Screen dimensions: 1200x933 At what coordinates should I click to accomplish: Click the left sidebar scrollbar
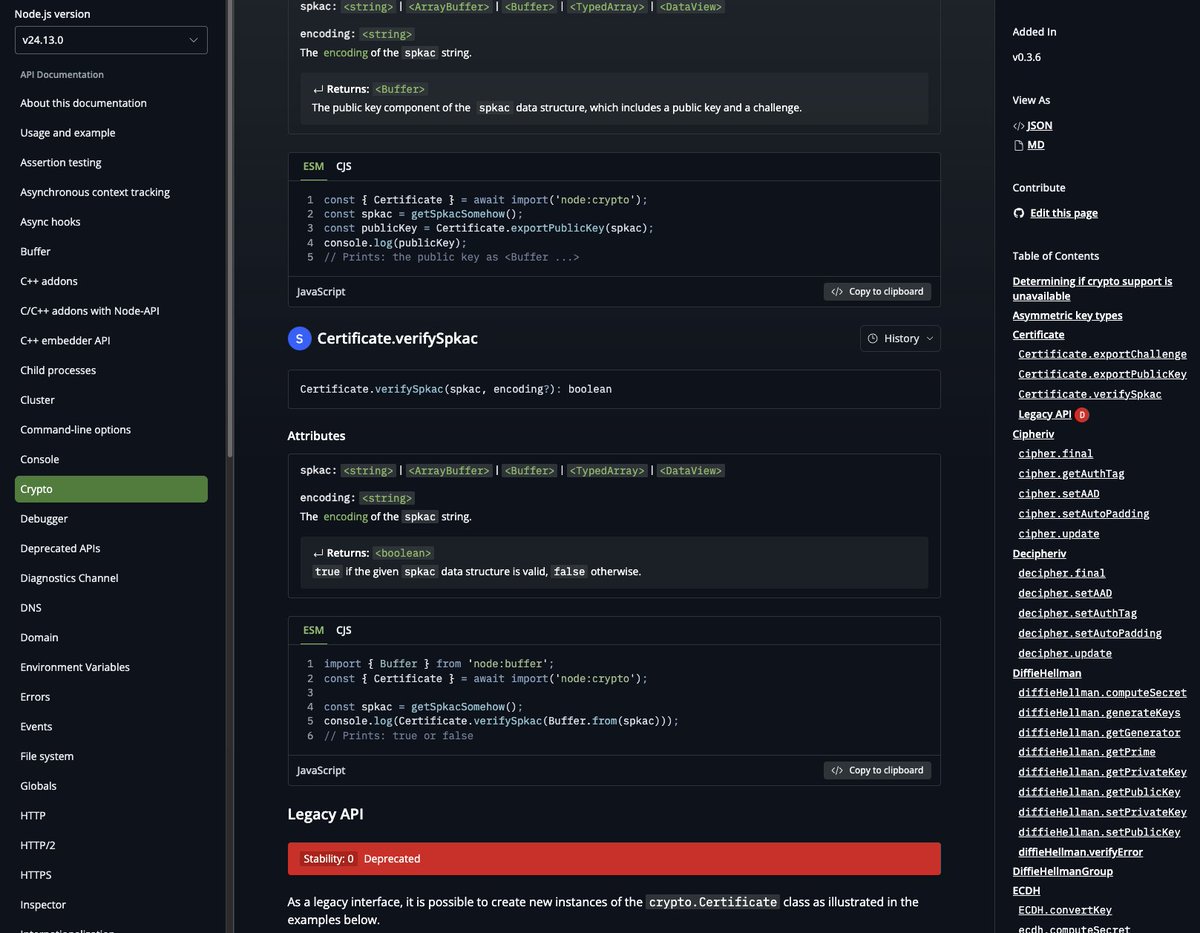click(229, 230)
